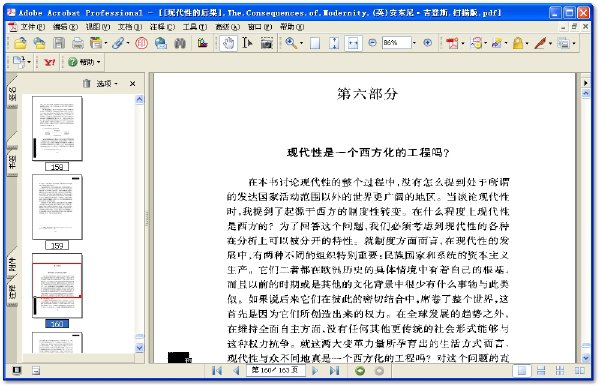600x387 pixels.
Task: Set Actual Size page view
Action: coord(315,43)
